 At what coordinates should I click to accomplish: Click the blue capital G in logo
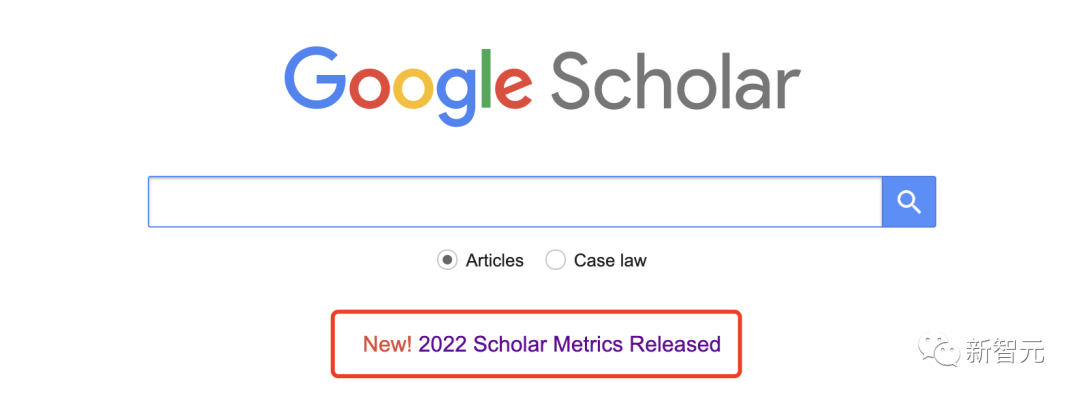(x=315, y=78)
